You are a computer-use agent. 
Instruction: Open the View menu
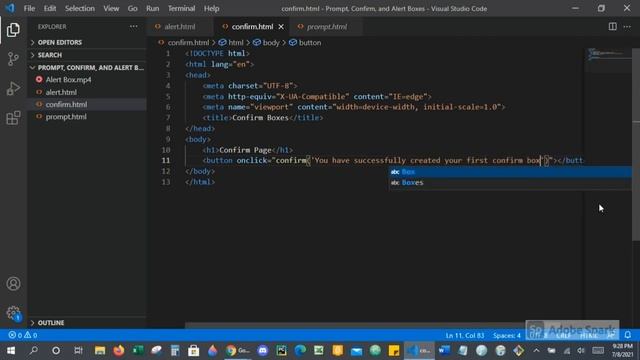pos(111,8)
